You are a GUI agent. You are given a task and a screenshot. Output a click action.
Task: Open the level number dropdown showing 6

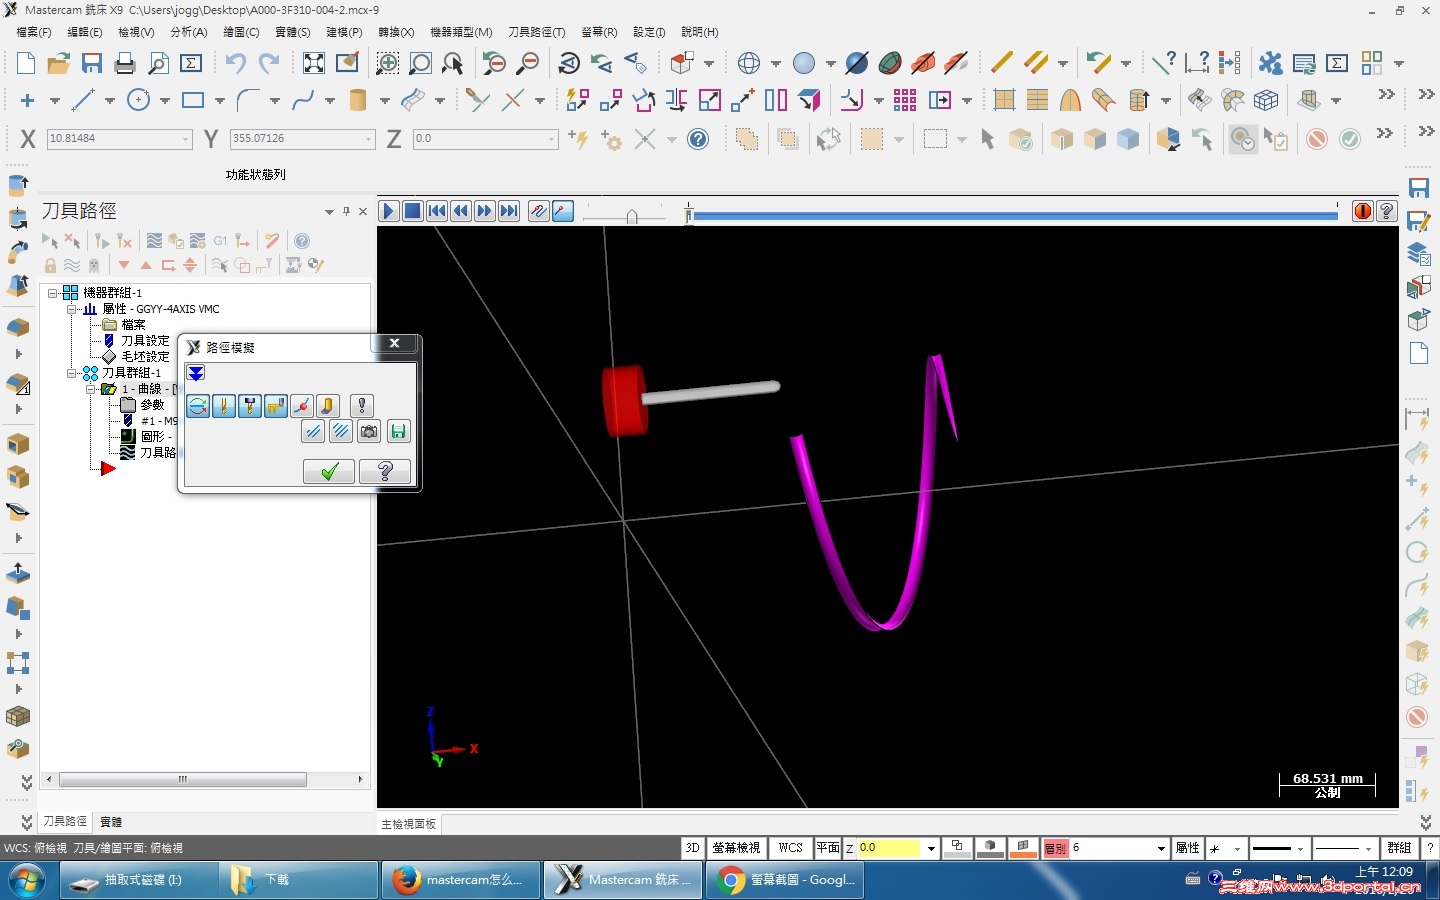[1161, 848]
